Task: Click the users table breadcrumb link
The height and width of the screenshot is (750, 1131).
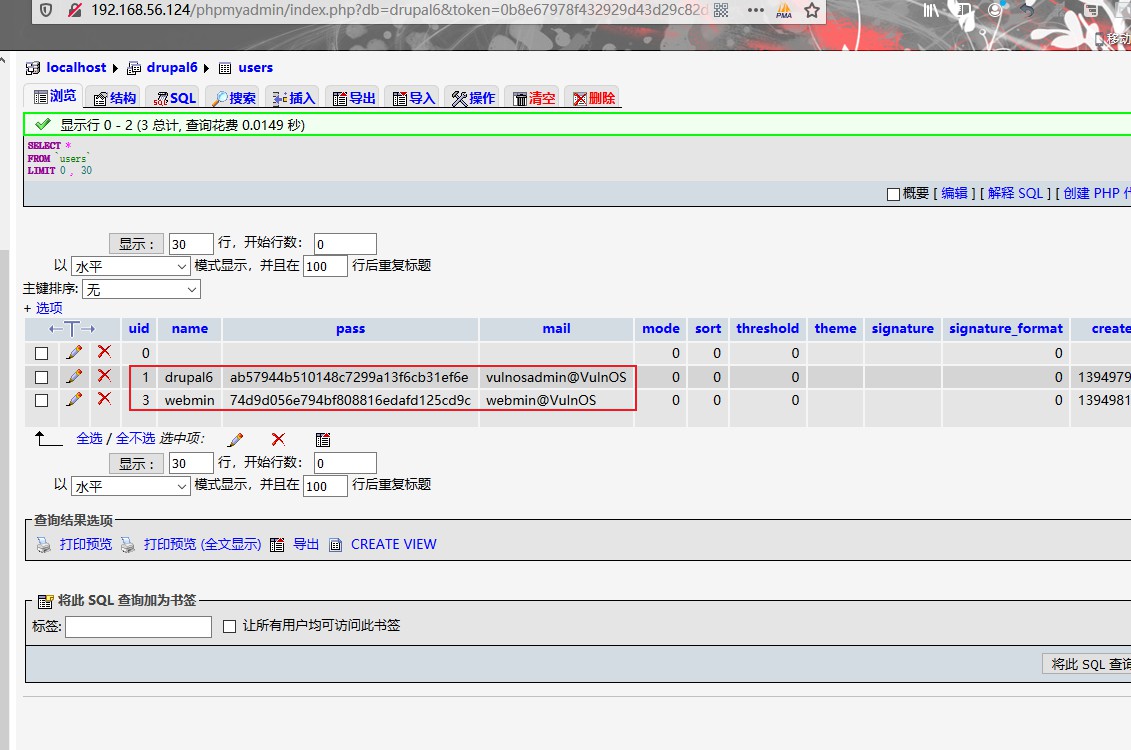Action: [255, 68]
